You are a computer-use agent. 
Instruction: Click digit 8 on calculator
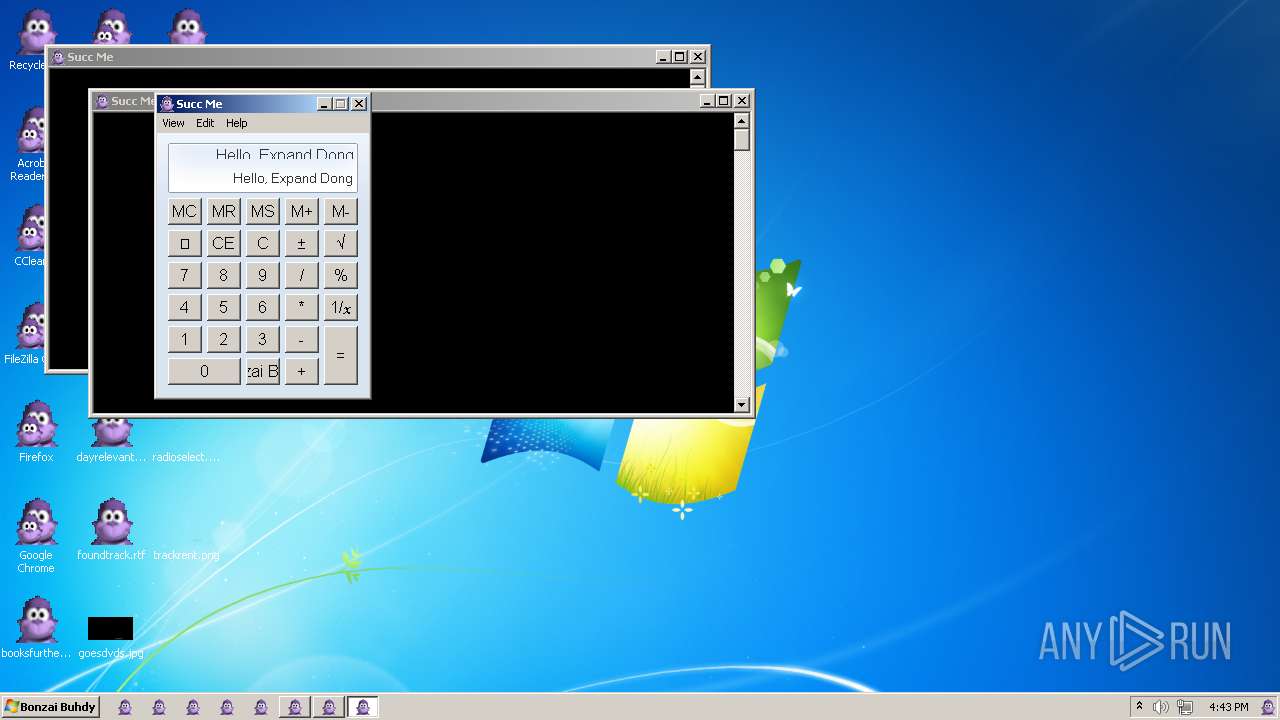point(223,275)
